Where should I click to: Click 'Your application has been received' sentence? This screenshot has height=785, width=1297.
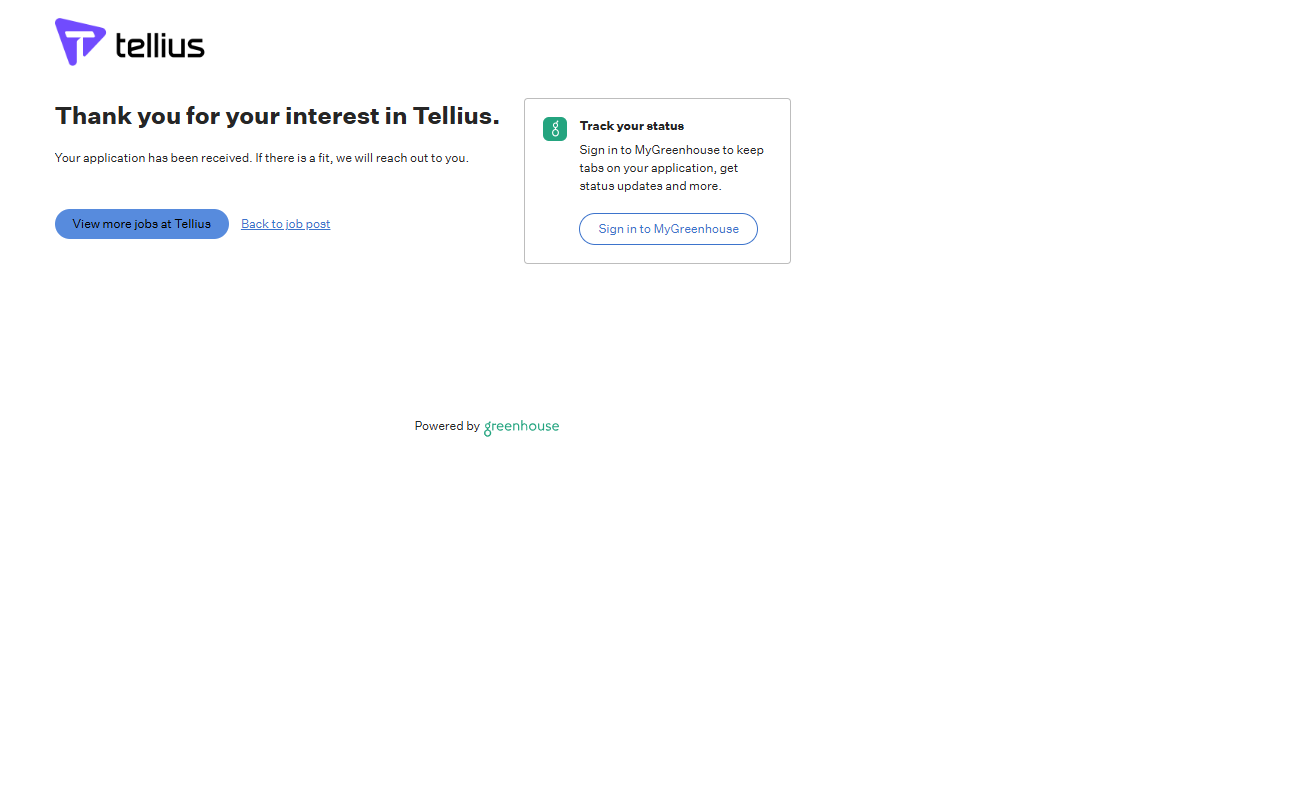tap(153, 158)
